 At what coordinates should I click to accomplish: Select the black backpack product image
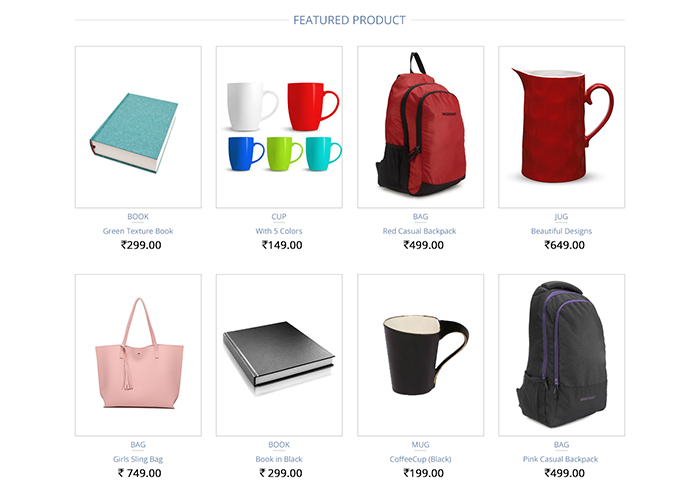click(561, 355)
